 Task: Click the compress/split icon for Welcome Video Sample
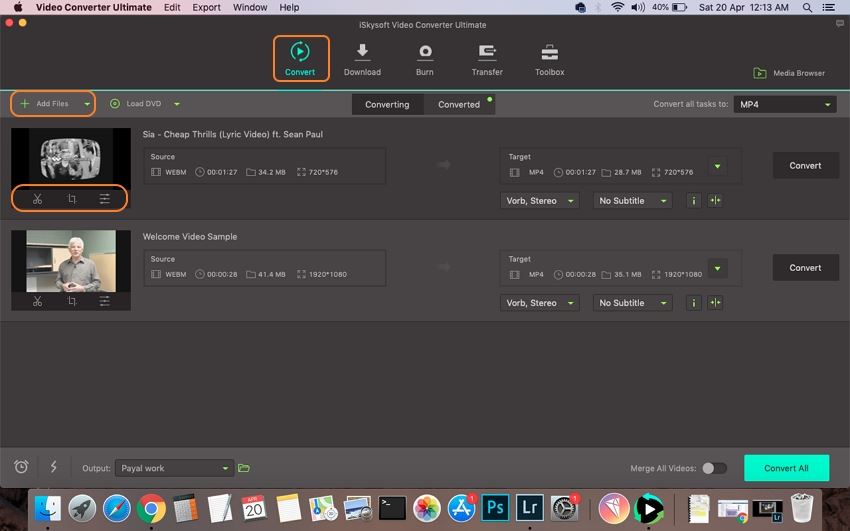(716, 303)
